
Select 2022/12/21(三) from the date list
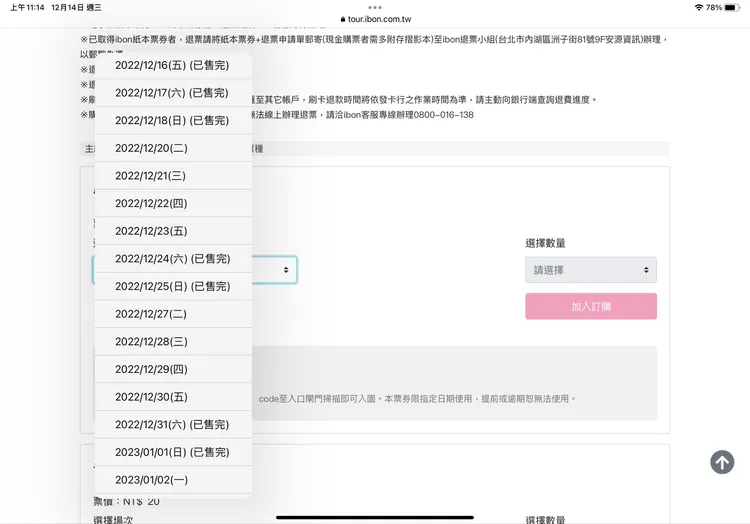click(x=172, y=176)
